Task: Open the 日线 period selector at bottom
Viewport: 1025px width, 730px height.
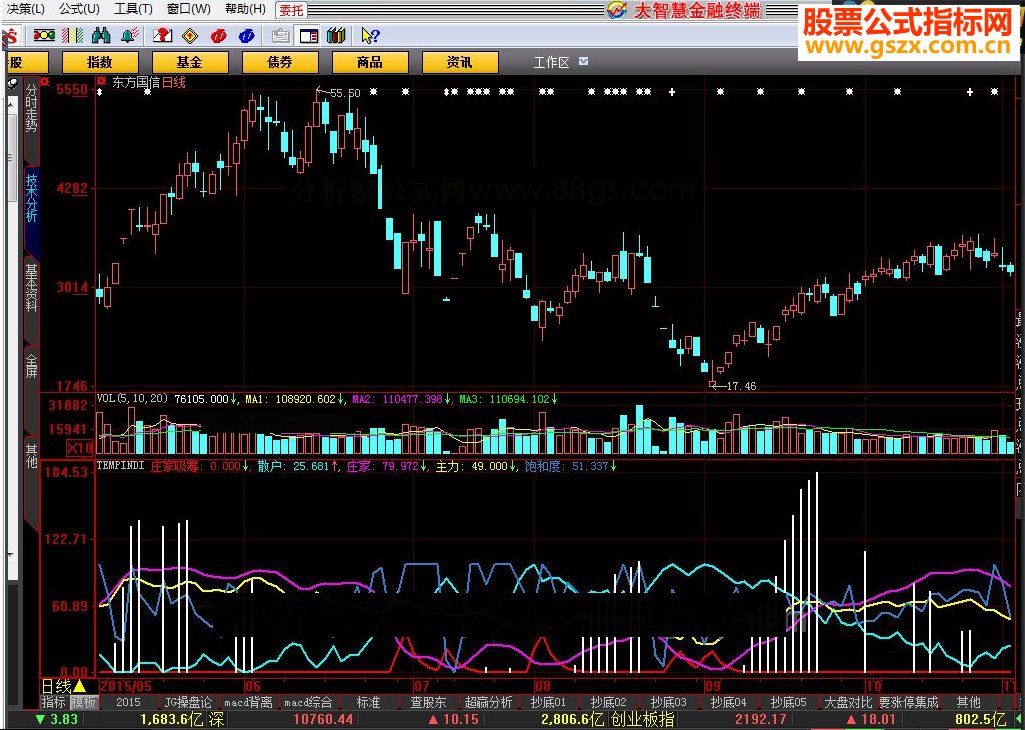Action: [x=63, y=686]
